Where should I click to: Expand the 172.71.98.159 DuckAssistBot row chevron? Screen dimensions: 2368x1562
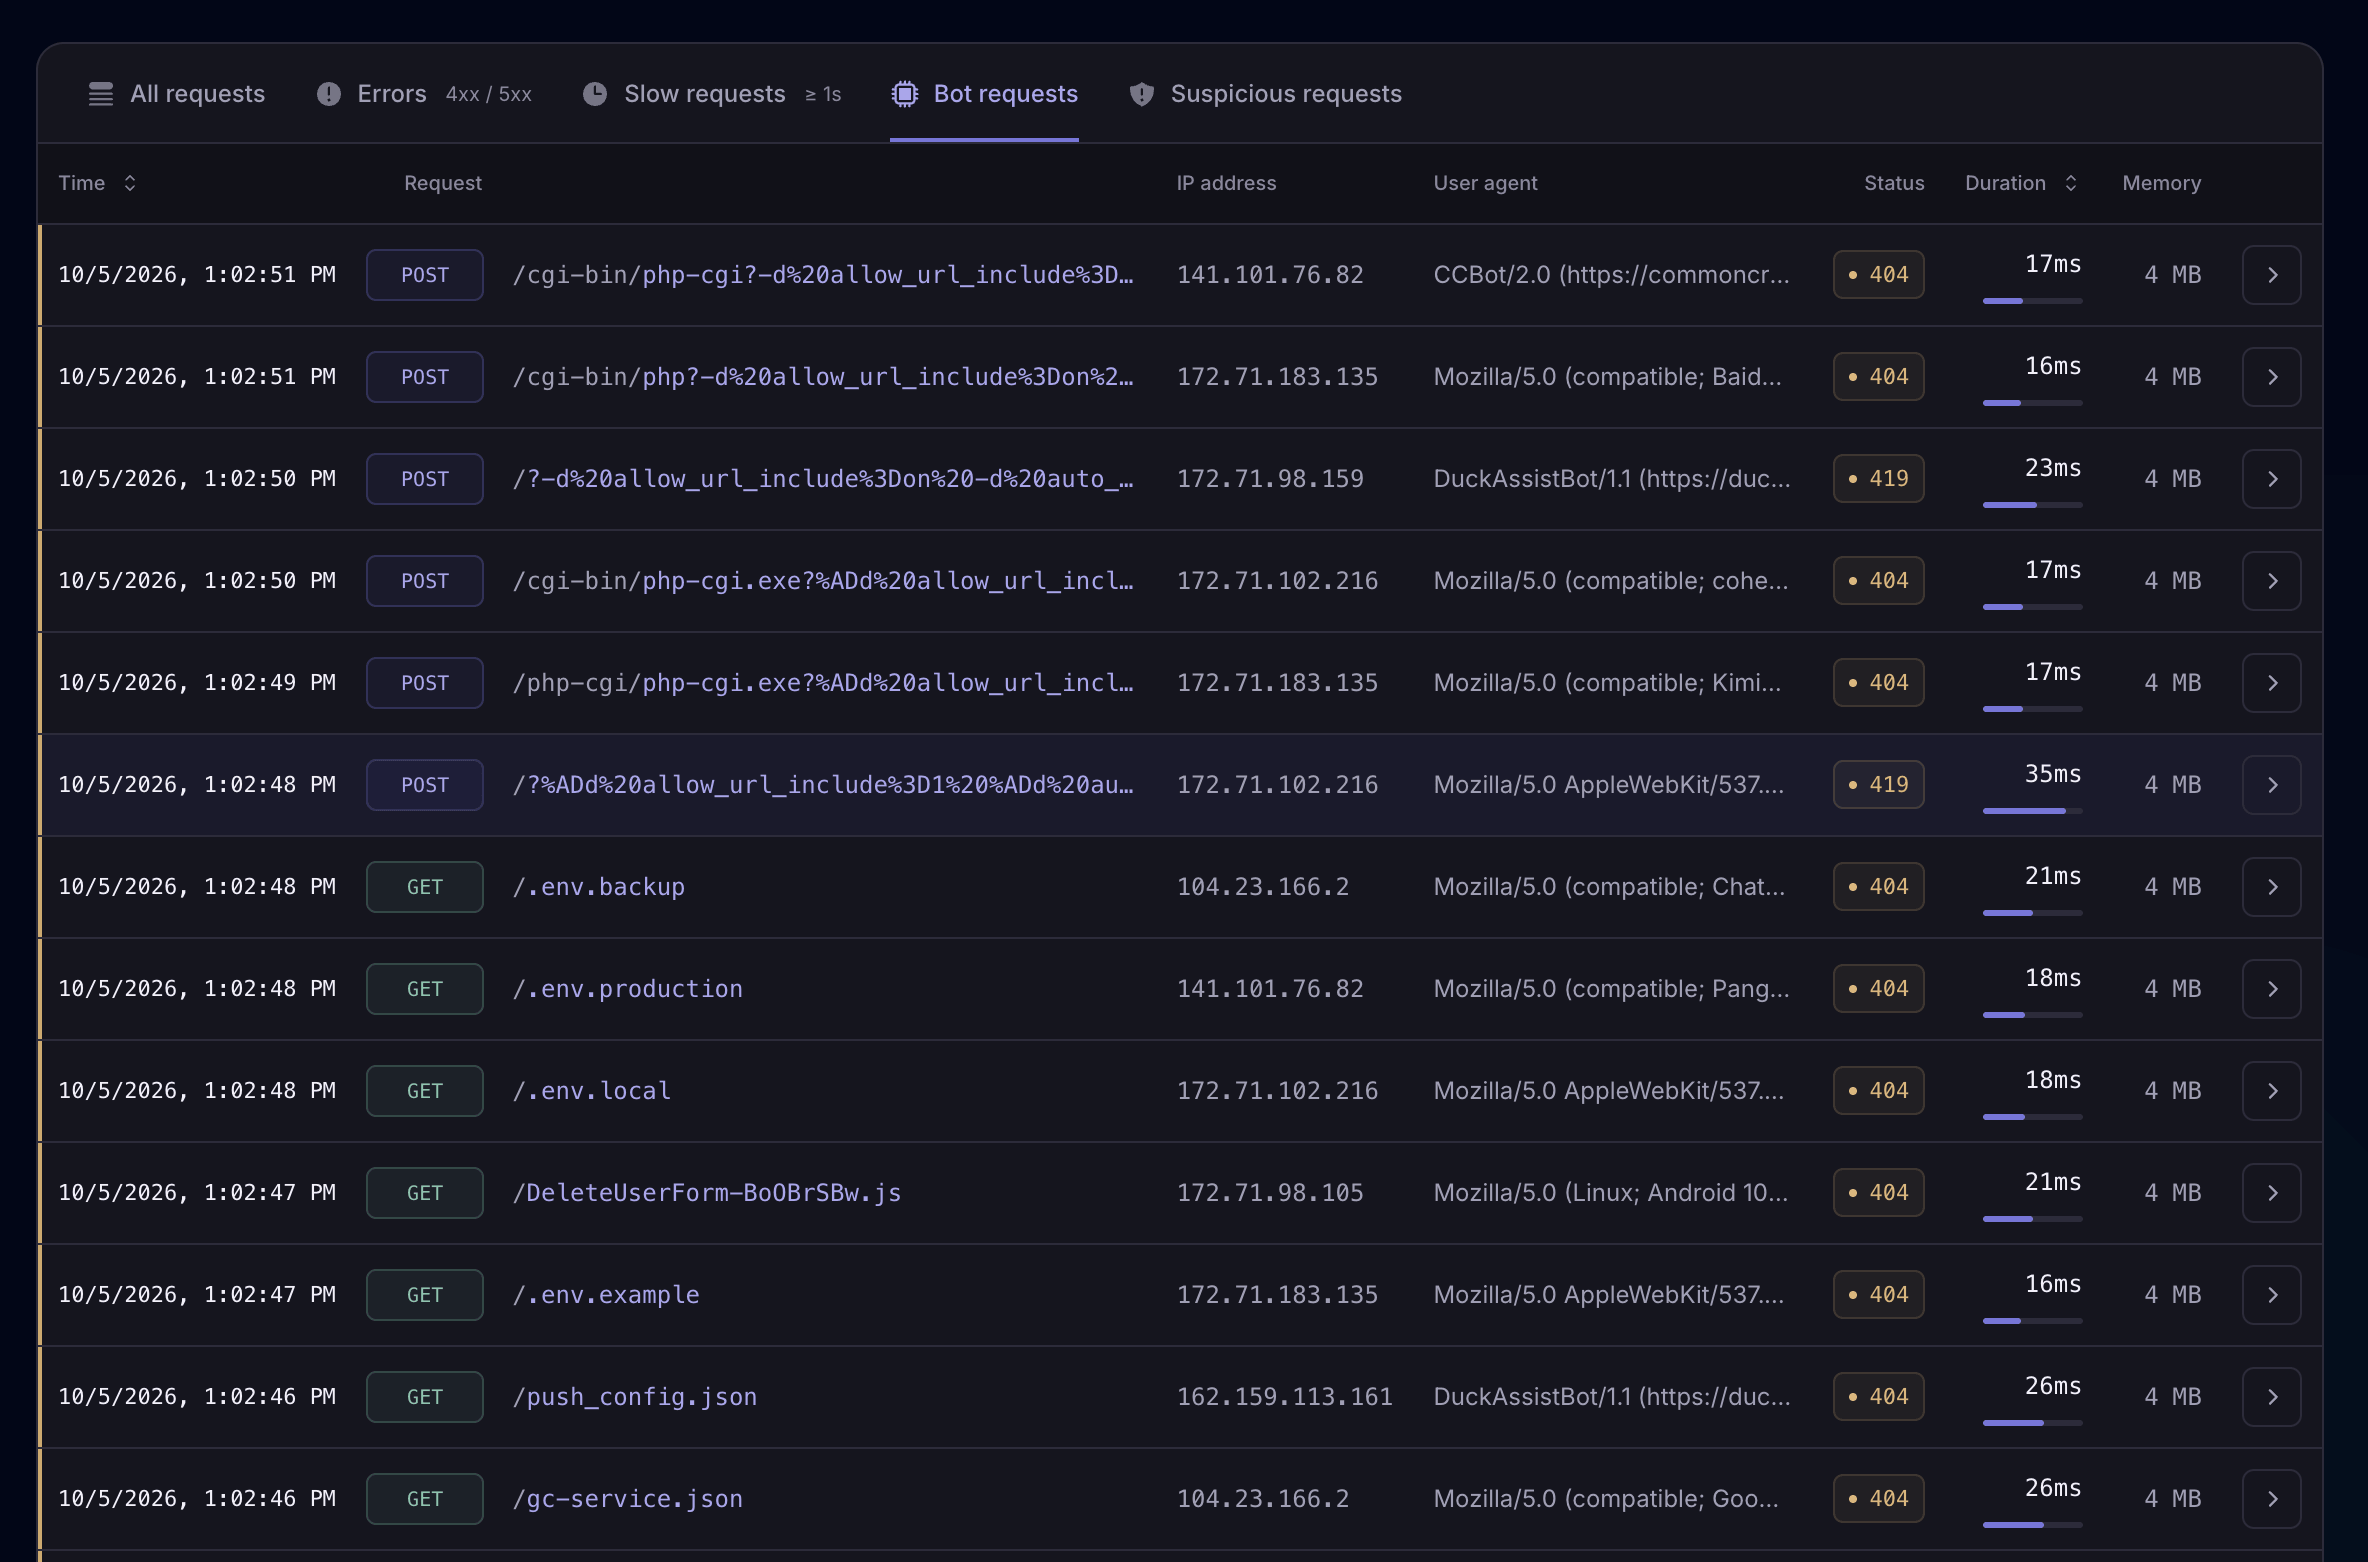2272,479
